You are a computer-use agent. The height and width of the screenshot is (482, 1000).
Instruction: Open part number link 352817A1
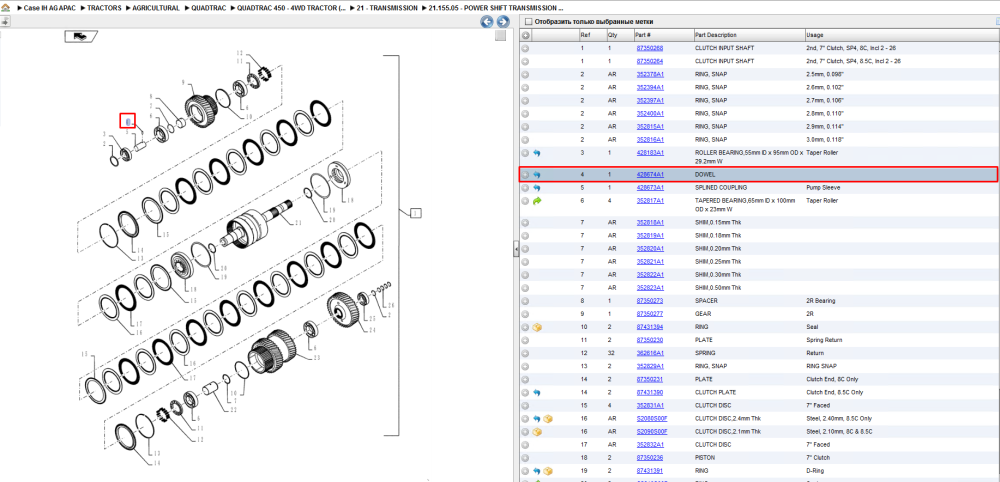pyautogui.click(x=650, y=201)
